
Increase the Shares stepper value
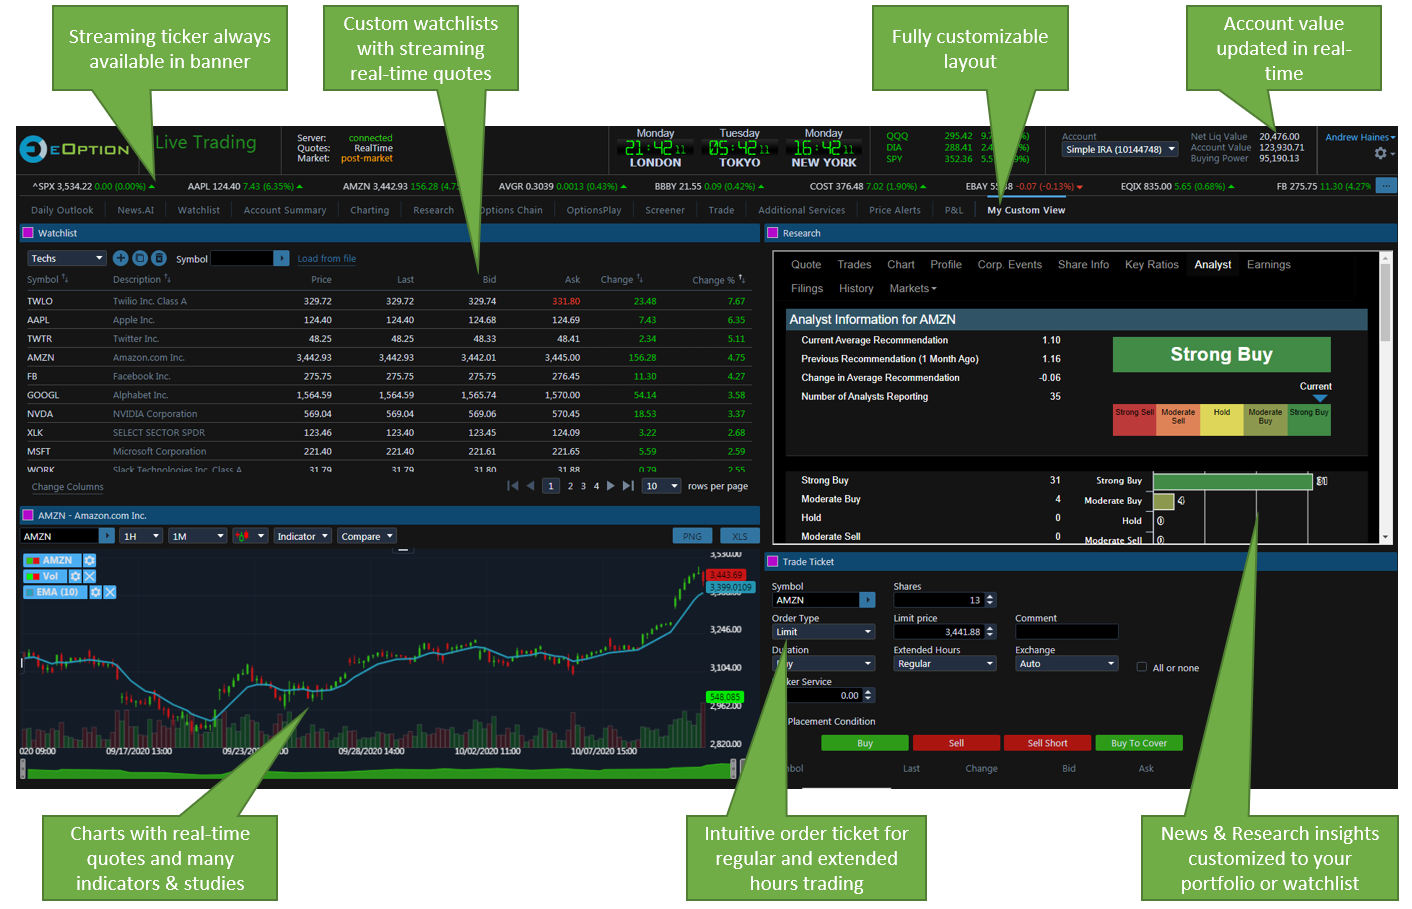[x=990, y=597]
